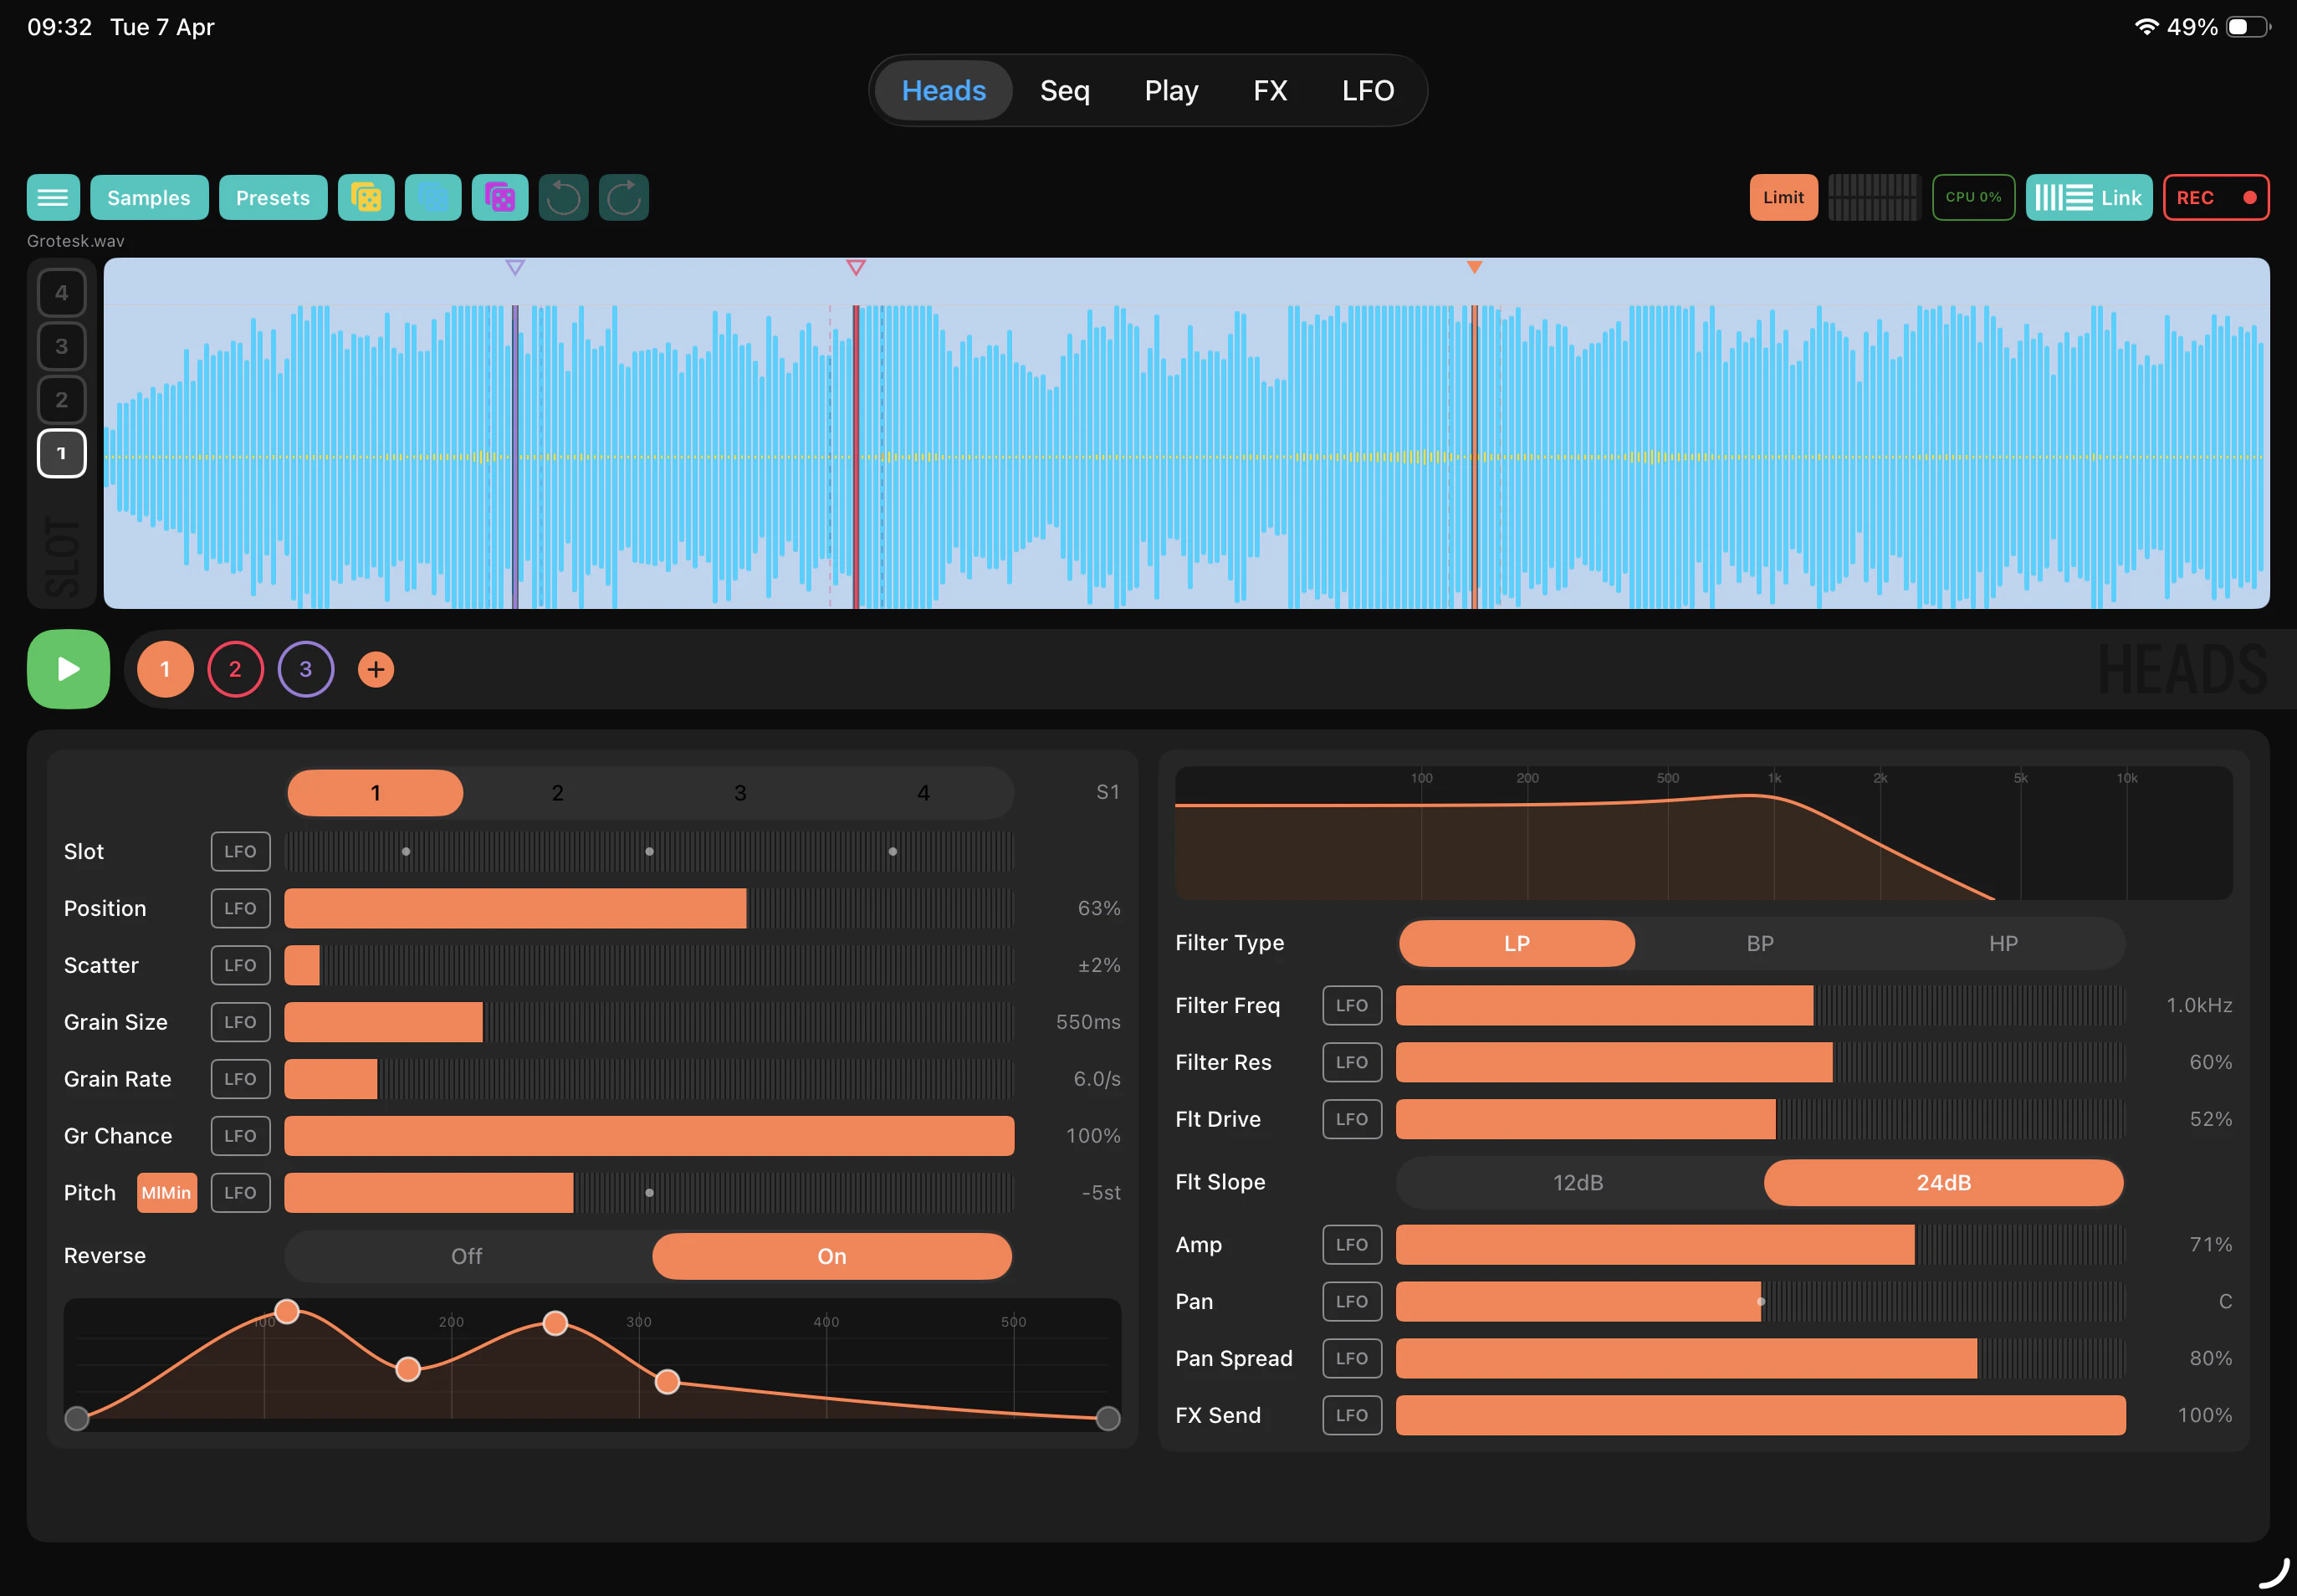Viewport: 2297px width, 1596px height.
Task: Open the MIMin pitch quantize selector
Action: coord(166,1193)
